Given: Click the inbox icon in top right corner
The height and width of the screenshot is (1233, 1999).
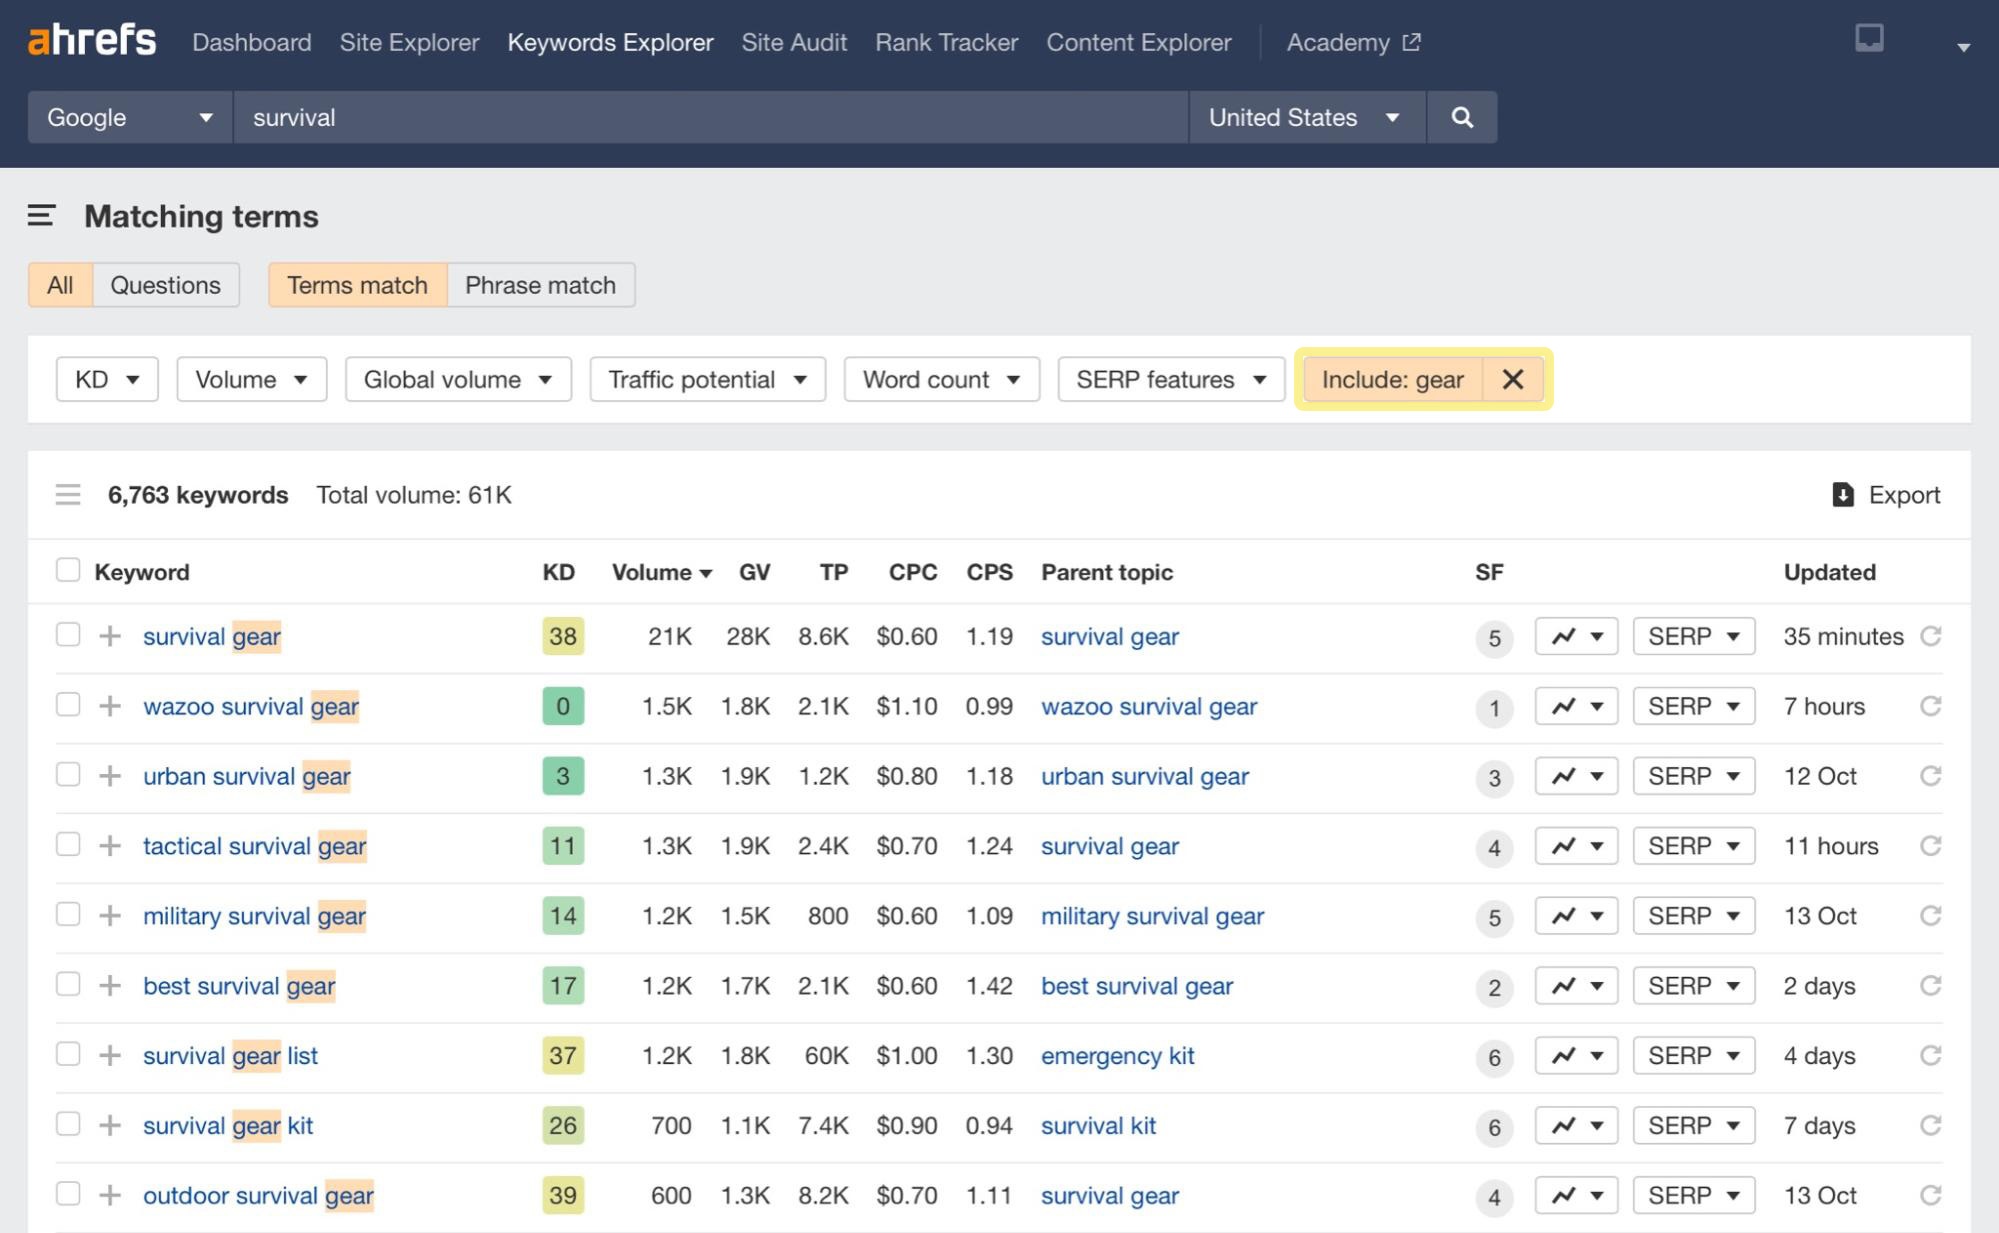Looking at the screenshot, I should click(1871, 39).
